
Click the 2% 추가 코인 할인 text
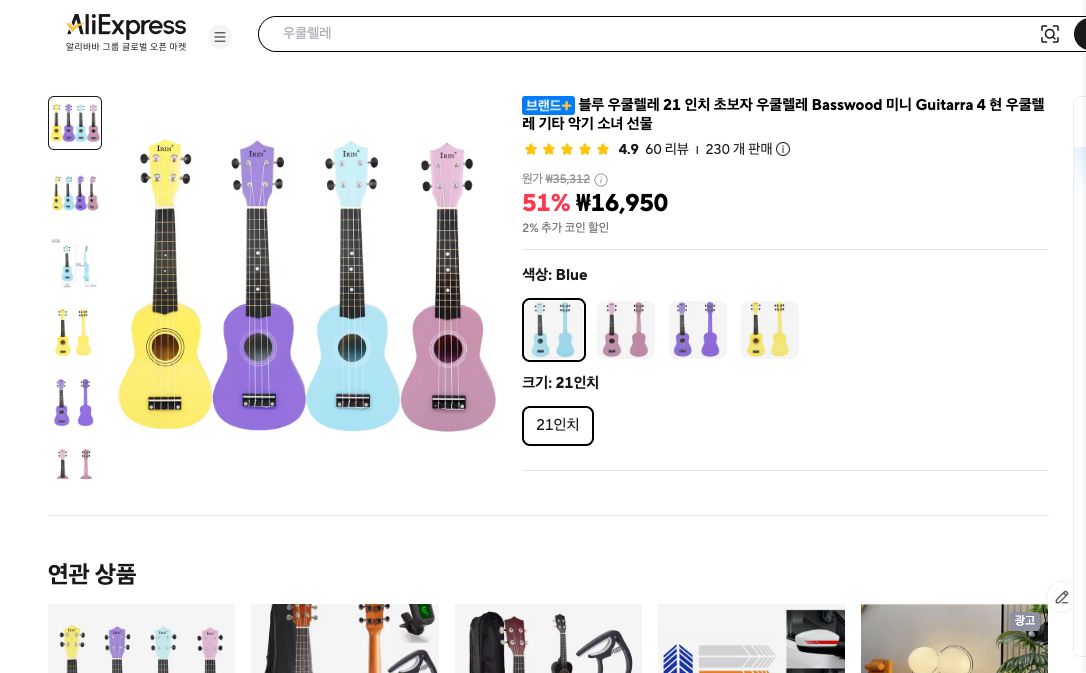tap(565, 228)
